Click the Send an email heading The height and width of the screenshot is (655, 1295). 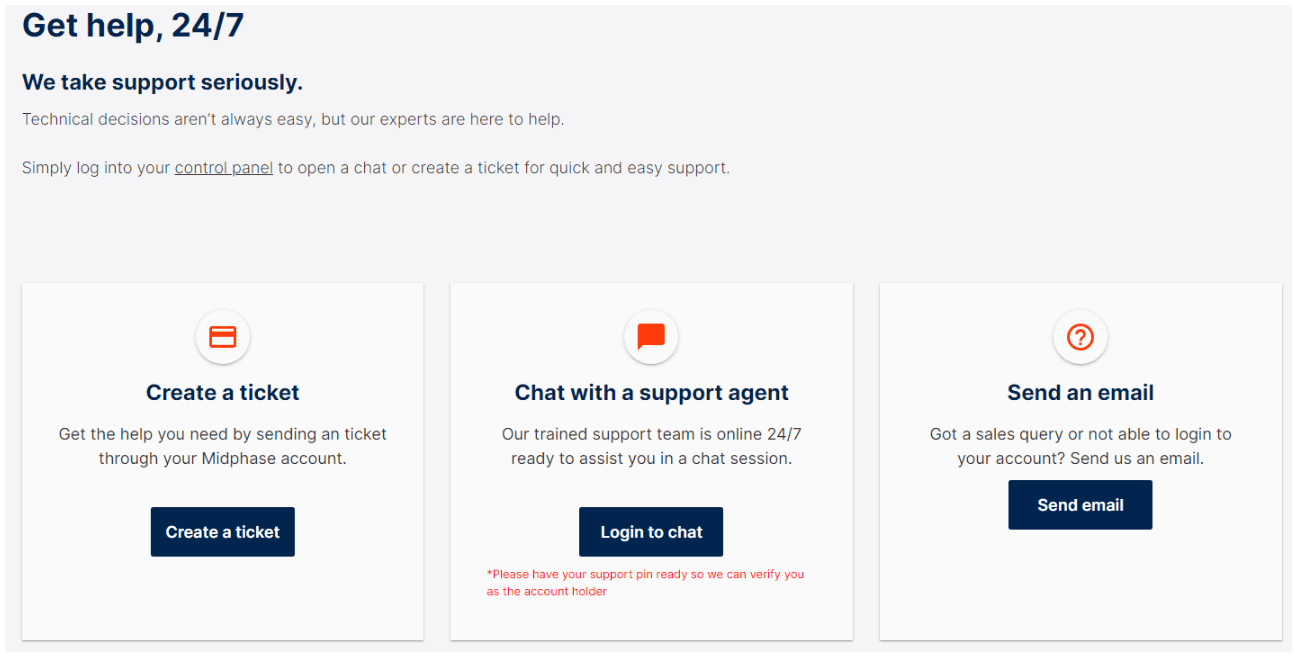pyautogui.click(x=1080, y=393)
